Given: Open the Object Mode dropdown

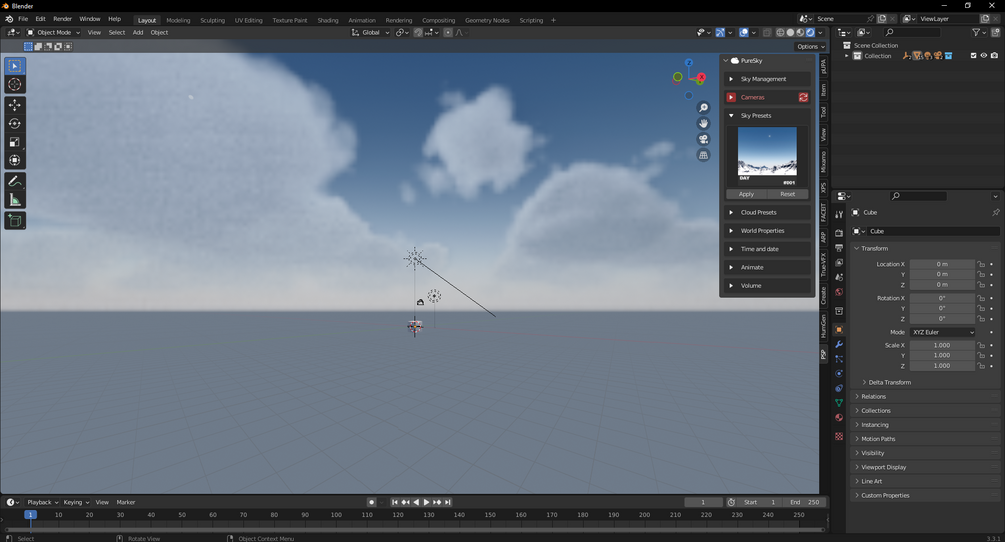Looking at the screenshot, I should (54, 32).
